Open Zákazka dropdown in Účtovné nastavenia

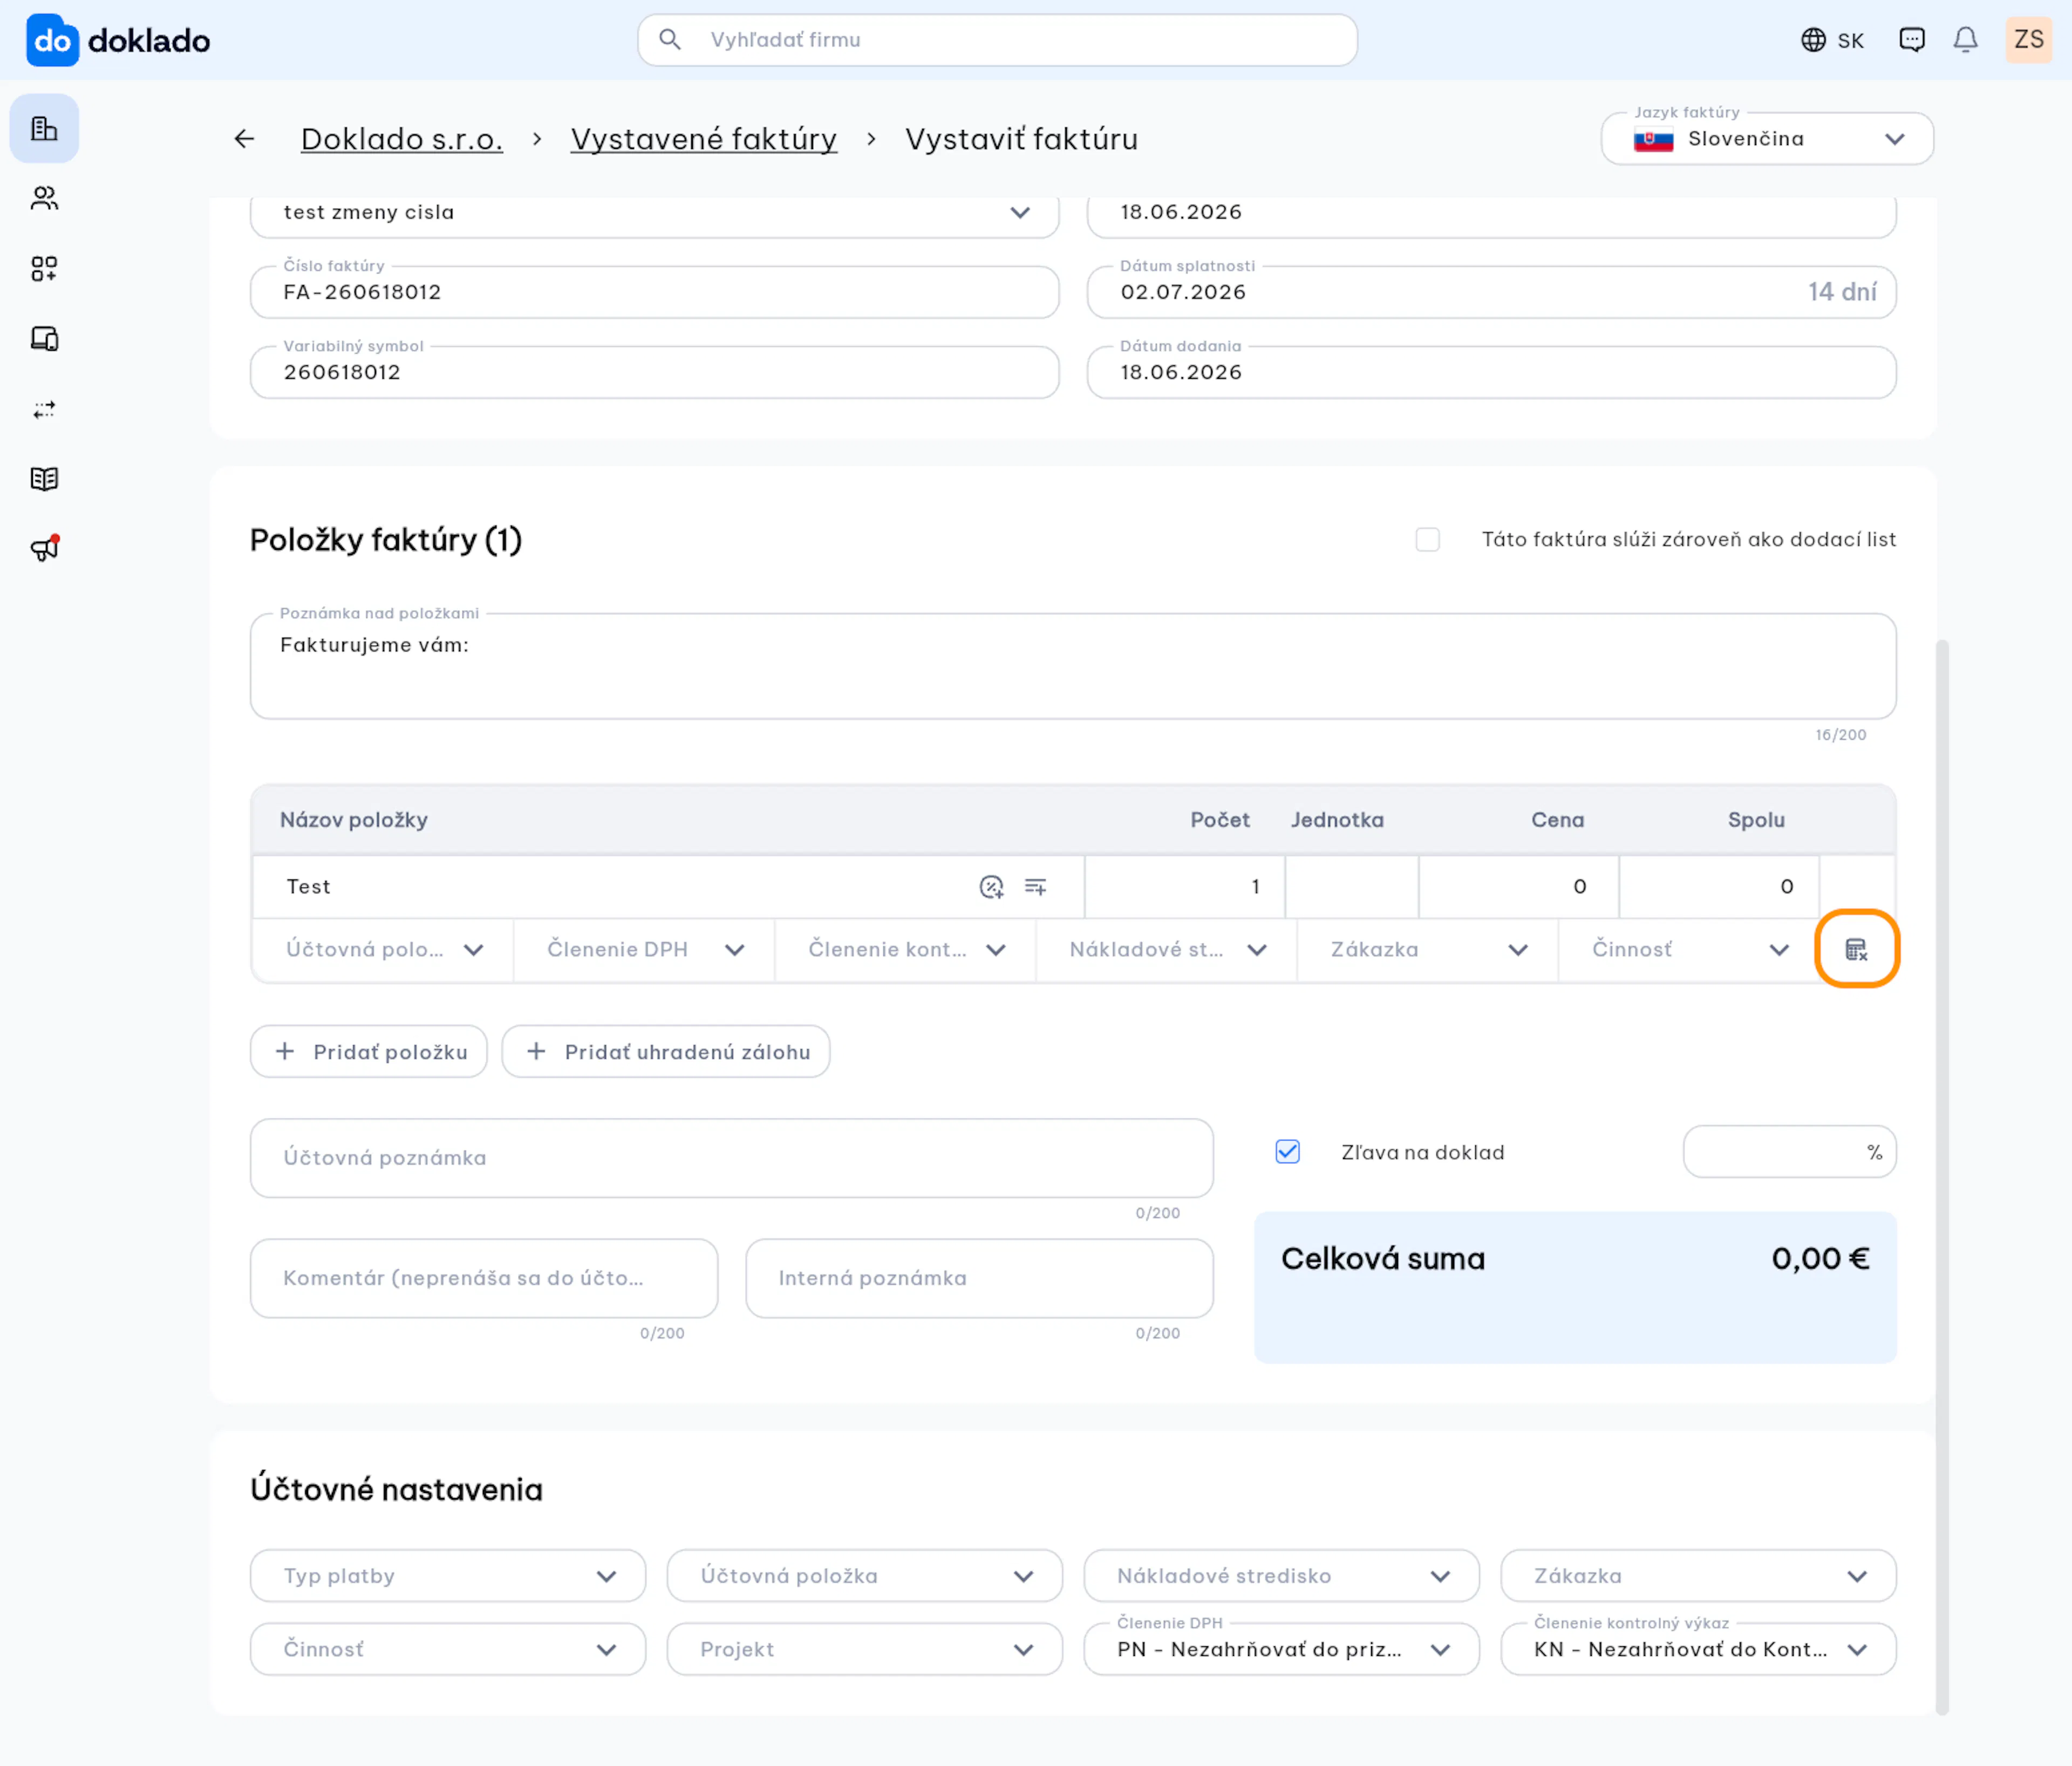click(x=1698, y=1576)
